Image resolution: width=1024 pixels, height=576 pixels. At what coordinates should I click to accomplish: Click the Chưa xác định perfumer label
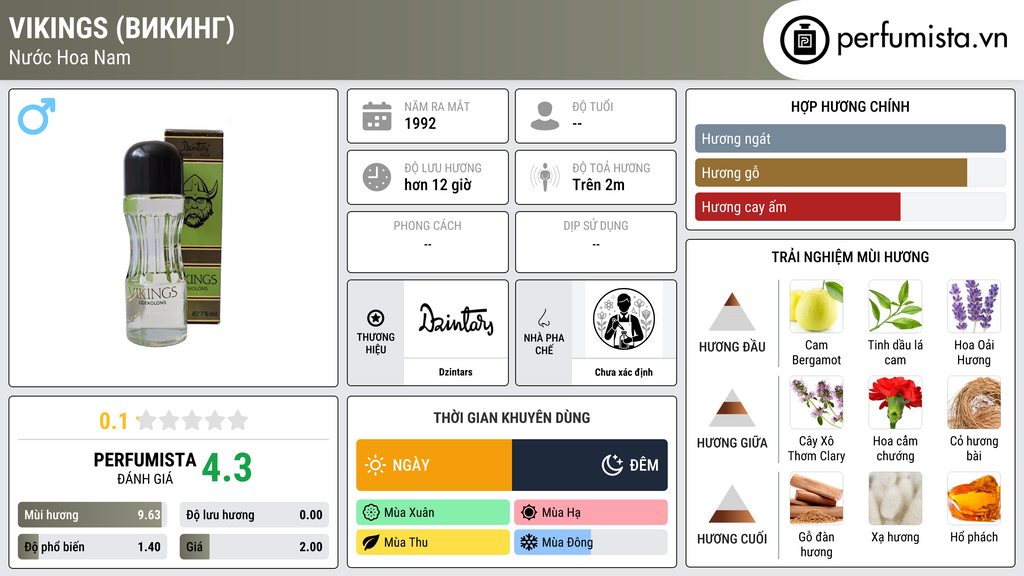click(x=624, y=372)
